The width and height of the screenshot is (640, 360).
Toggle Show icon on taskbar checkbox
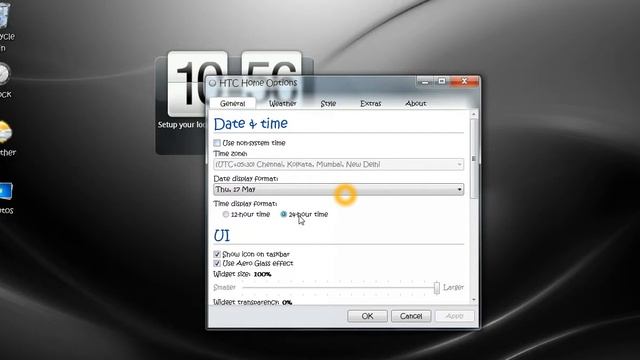217,254
